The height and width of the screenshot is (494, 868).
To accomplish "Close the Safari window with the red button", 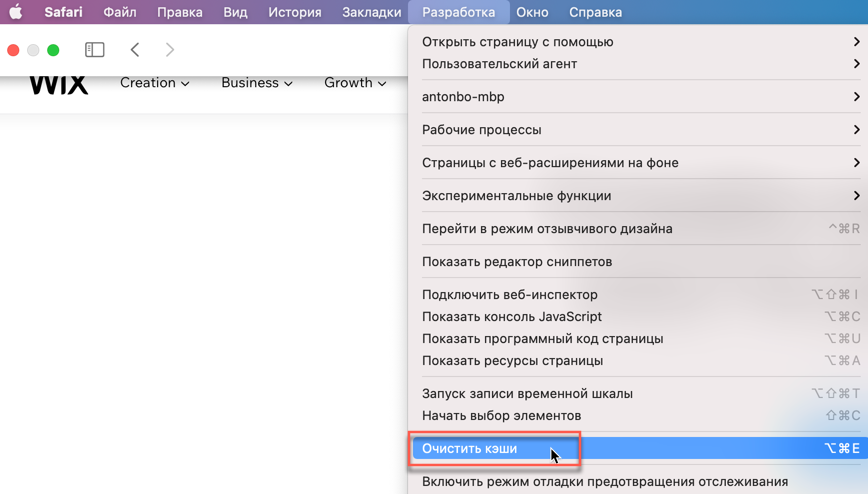I will point(13,50).
